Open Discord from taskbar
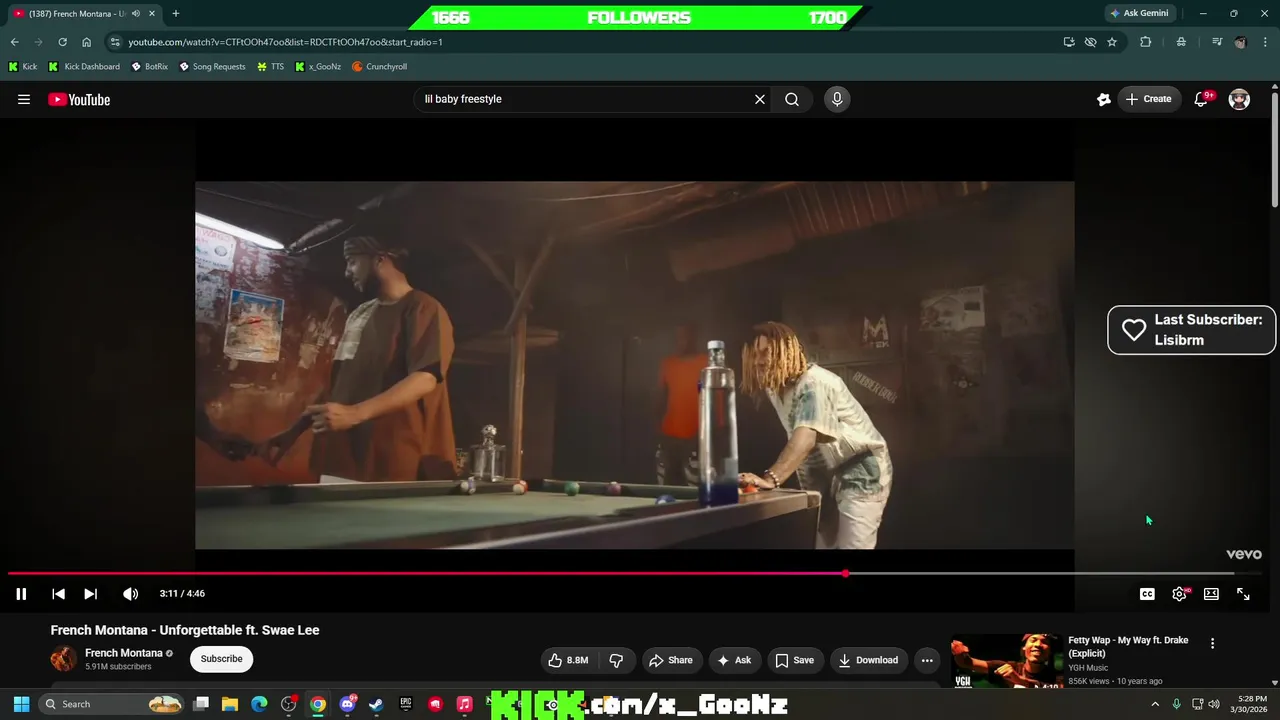The image size is (1280, 720). (x=347, y=704)
